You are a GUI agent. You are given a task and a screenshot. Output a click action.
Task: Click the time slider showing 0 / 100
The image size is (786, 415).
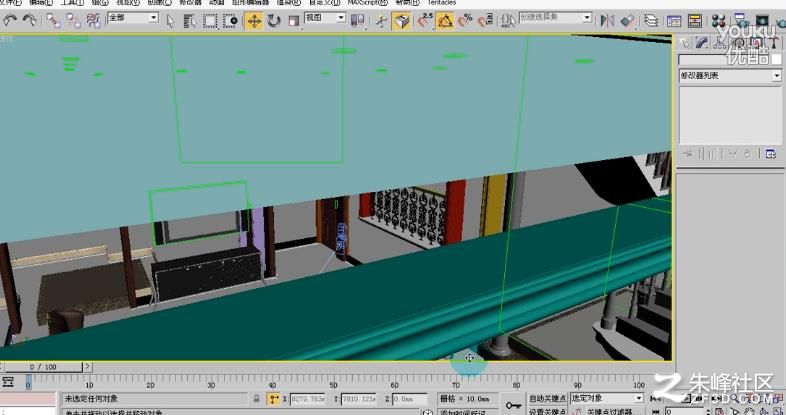coord(43,367)
